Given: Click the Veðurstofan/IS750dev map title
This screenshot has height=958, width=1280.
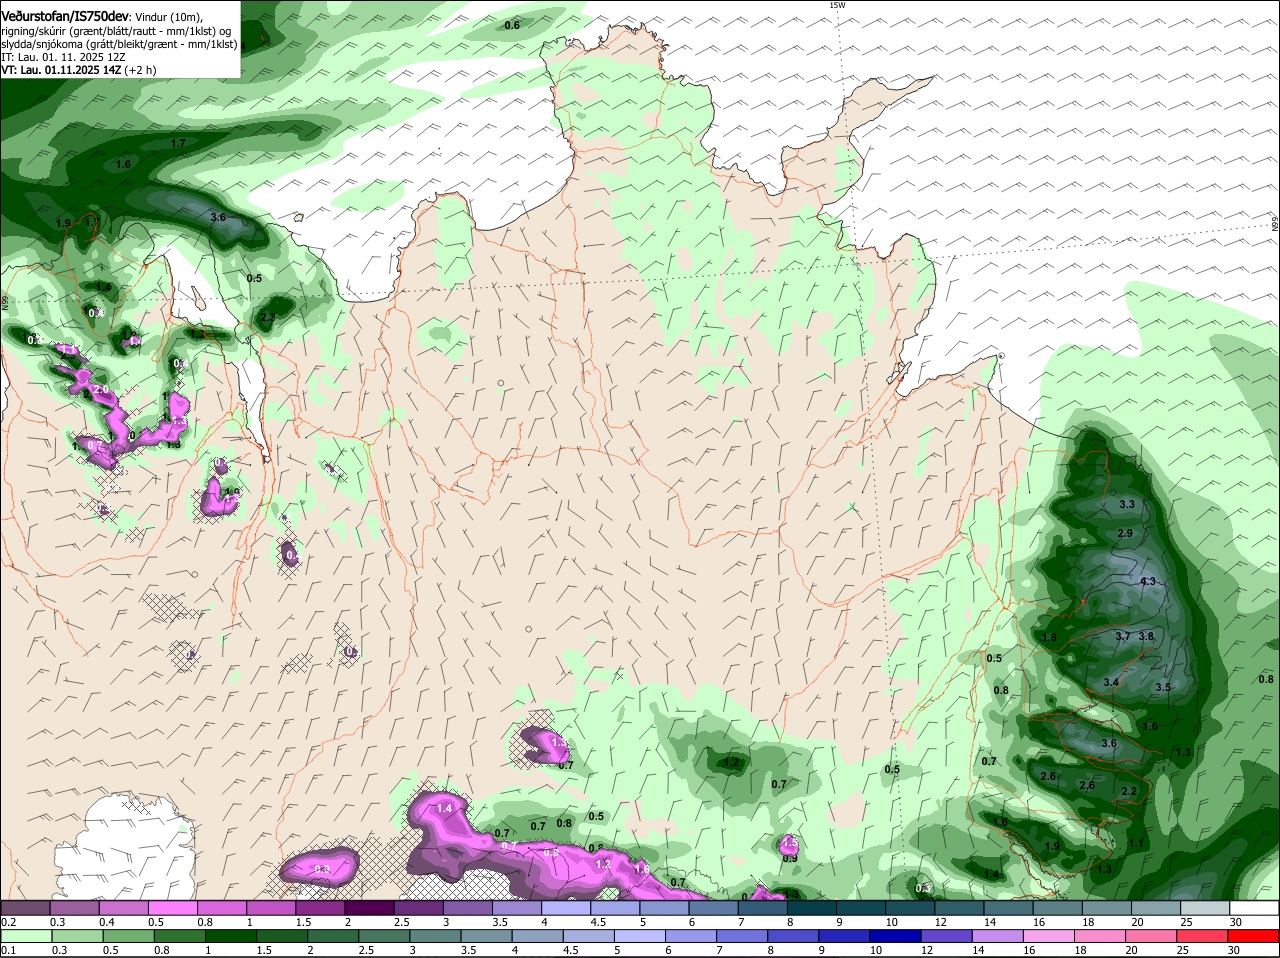Looking at the screenshot, I should 65,16.
